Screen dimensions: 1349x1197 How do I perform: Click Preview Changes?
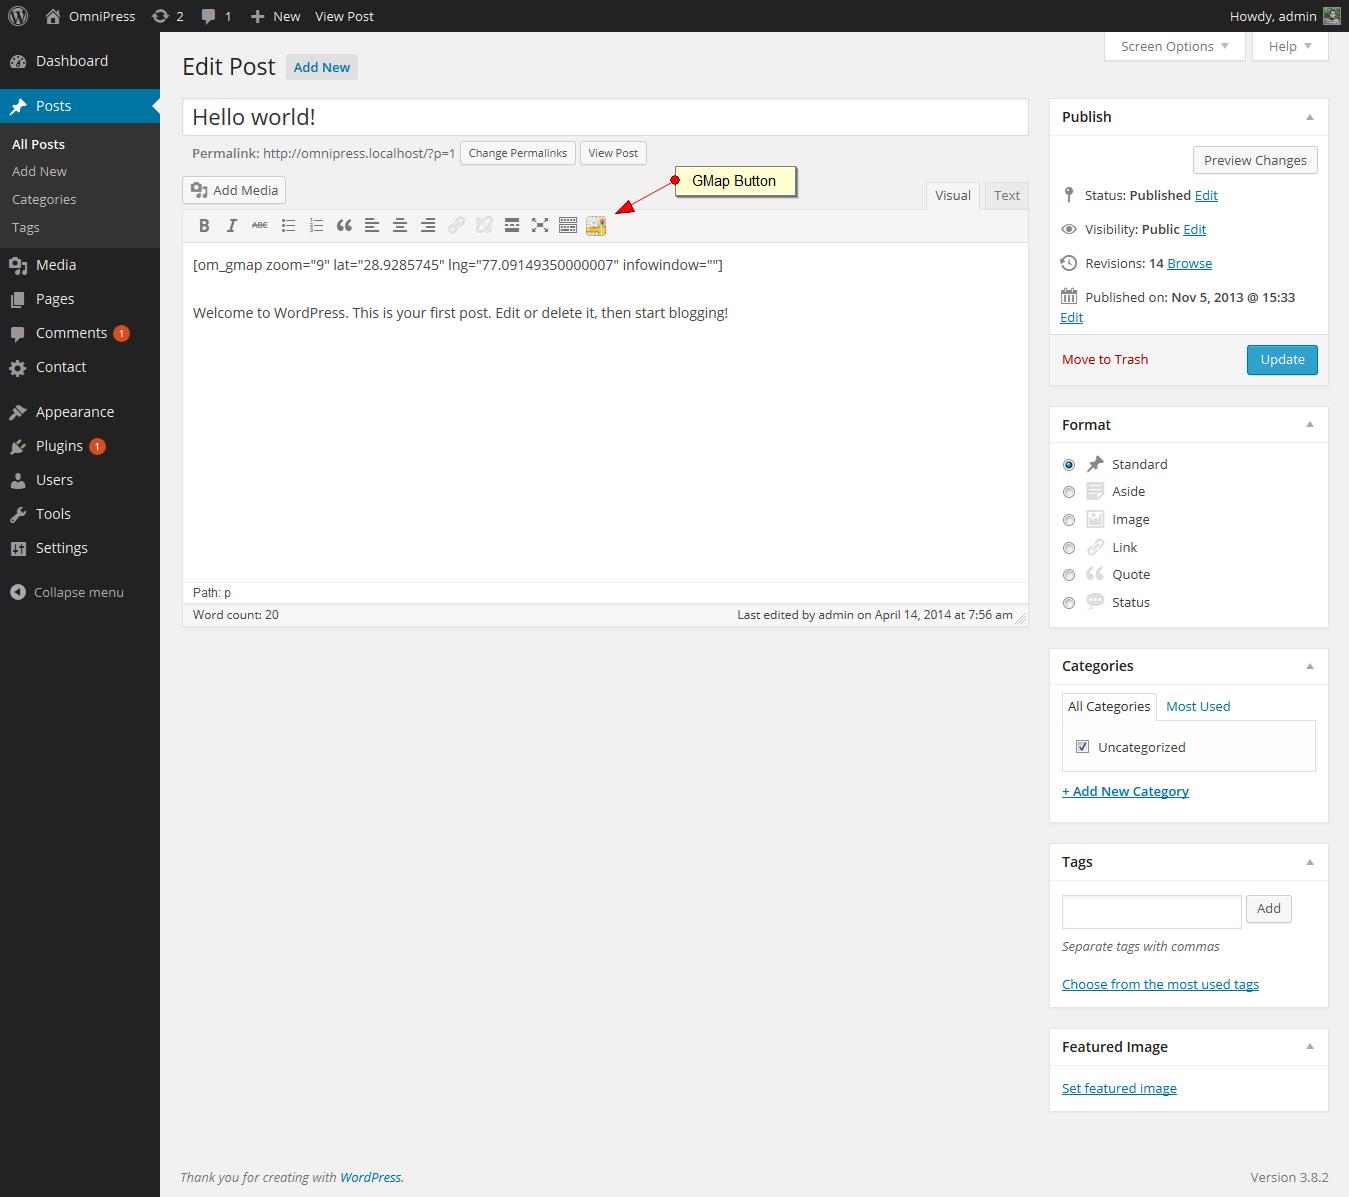[x=1255, y=160]
